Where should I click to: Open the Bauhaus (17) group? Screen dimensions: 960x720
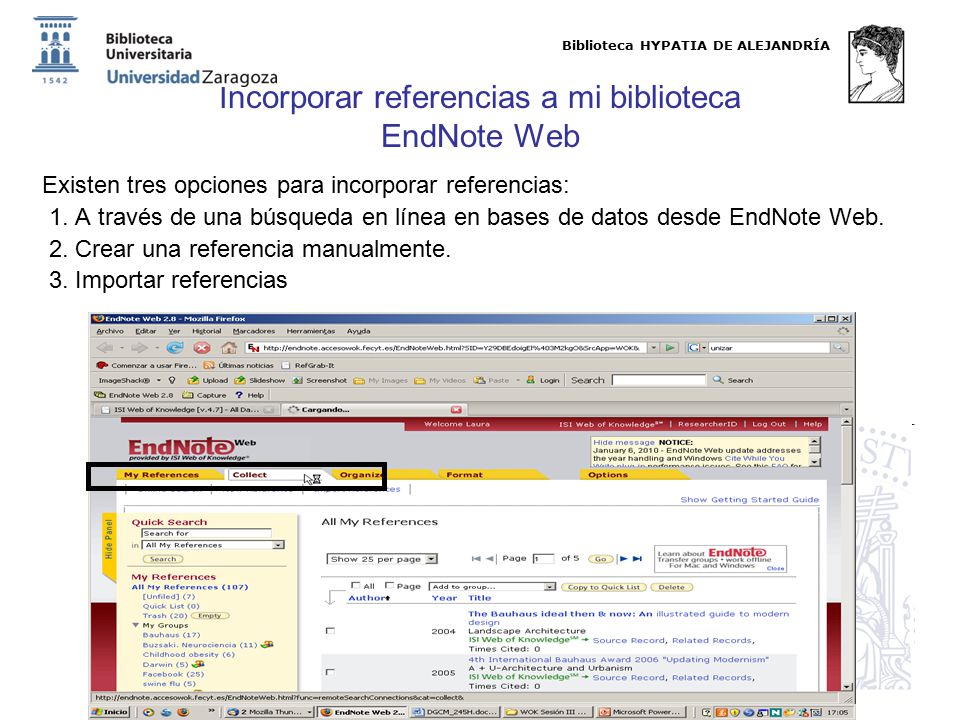tap(171, 635)
